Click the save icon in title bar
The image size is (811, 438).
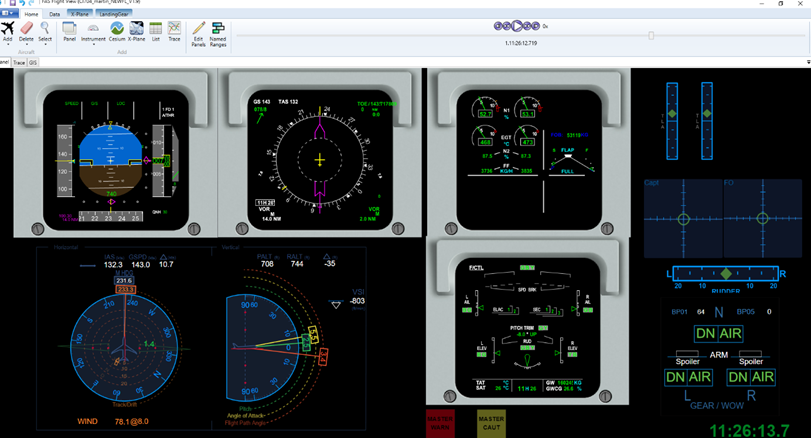click(13, 3)
